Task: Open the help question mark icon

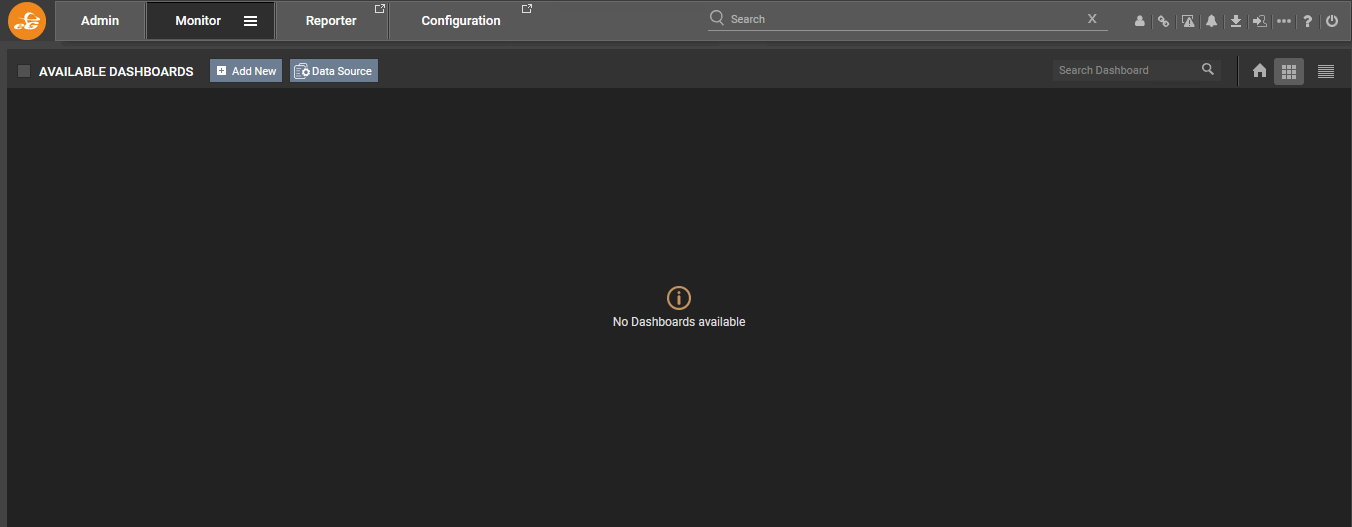Action: coord(1307,21)
